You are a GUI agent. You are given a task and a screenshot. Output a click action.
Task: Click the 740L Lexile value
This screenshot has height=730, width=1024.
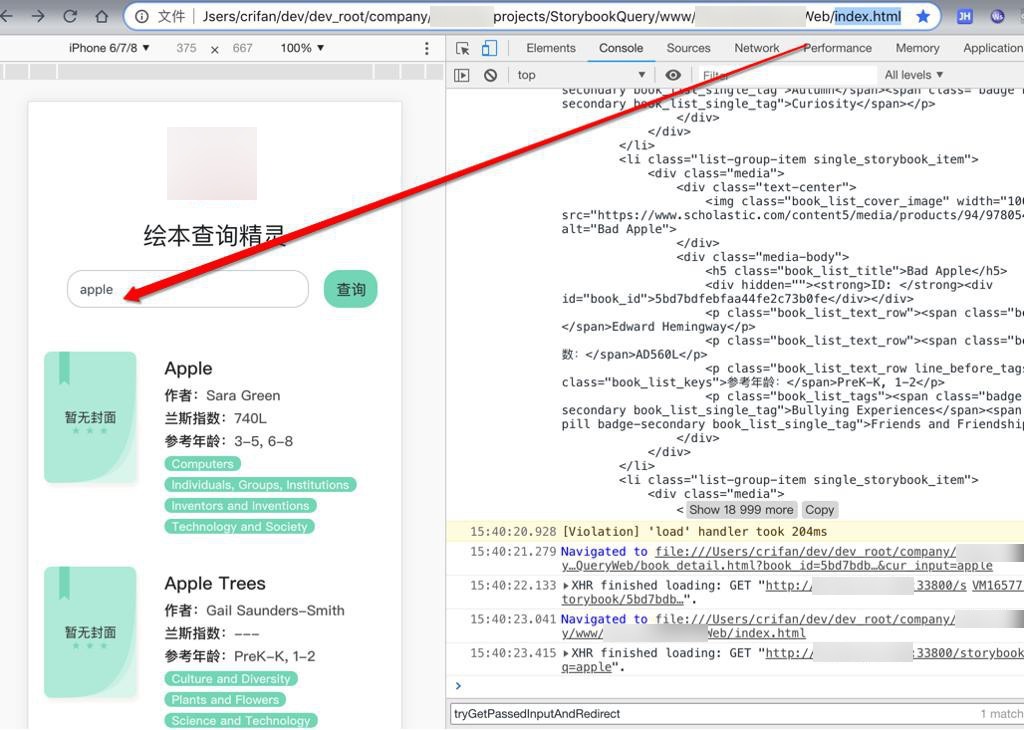point(250,419)
